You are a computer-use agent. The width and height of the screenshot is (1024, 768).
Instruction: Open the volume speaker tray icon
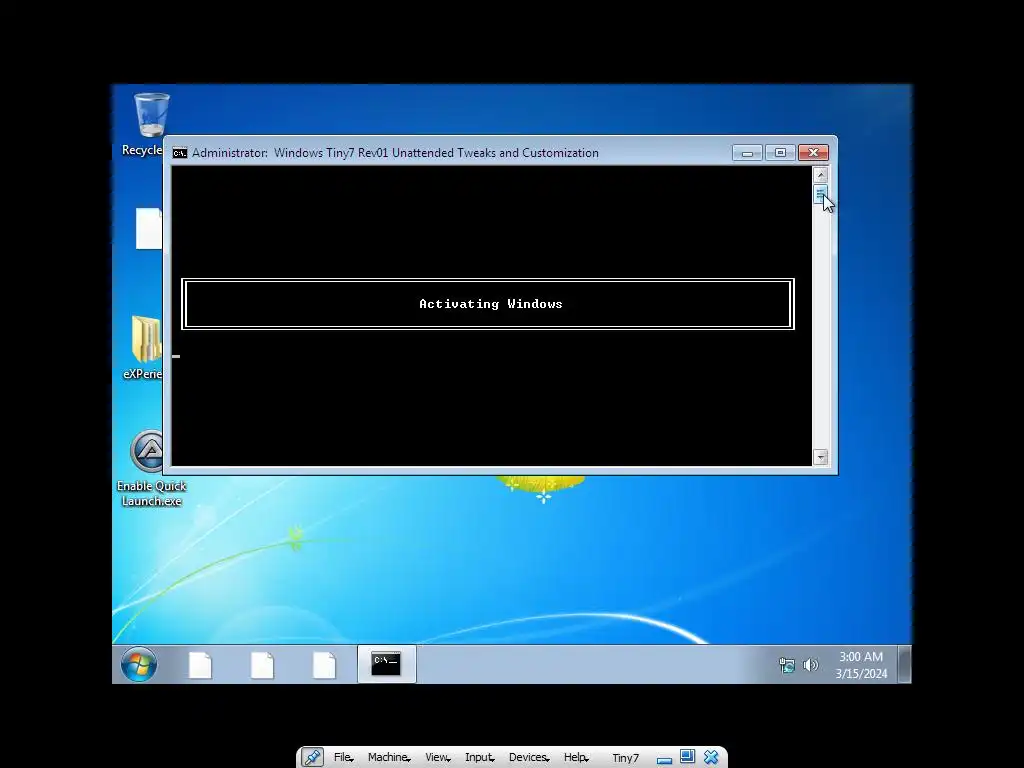click(x=810, y=665)
